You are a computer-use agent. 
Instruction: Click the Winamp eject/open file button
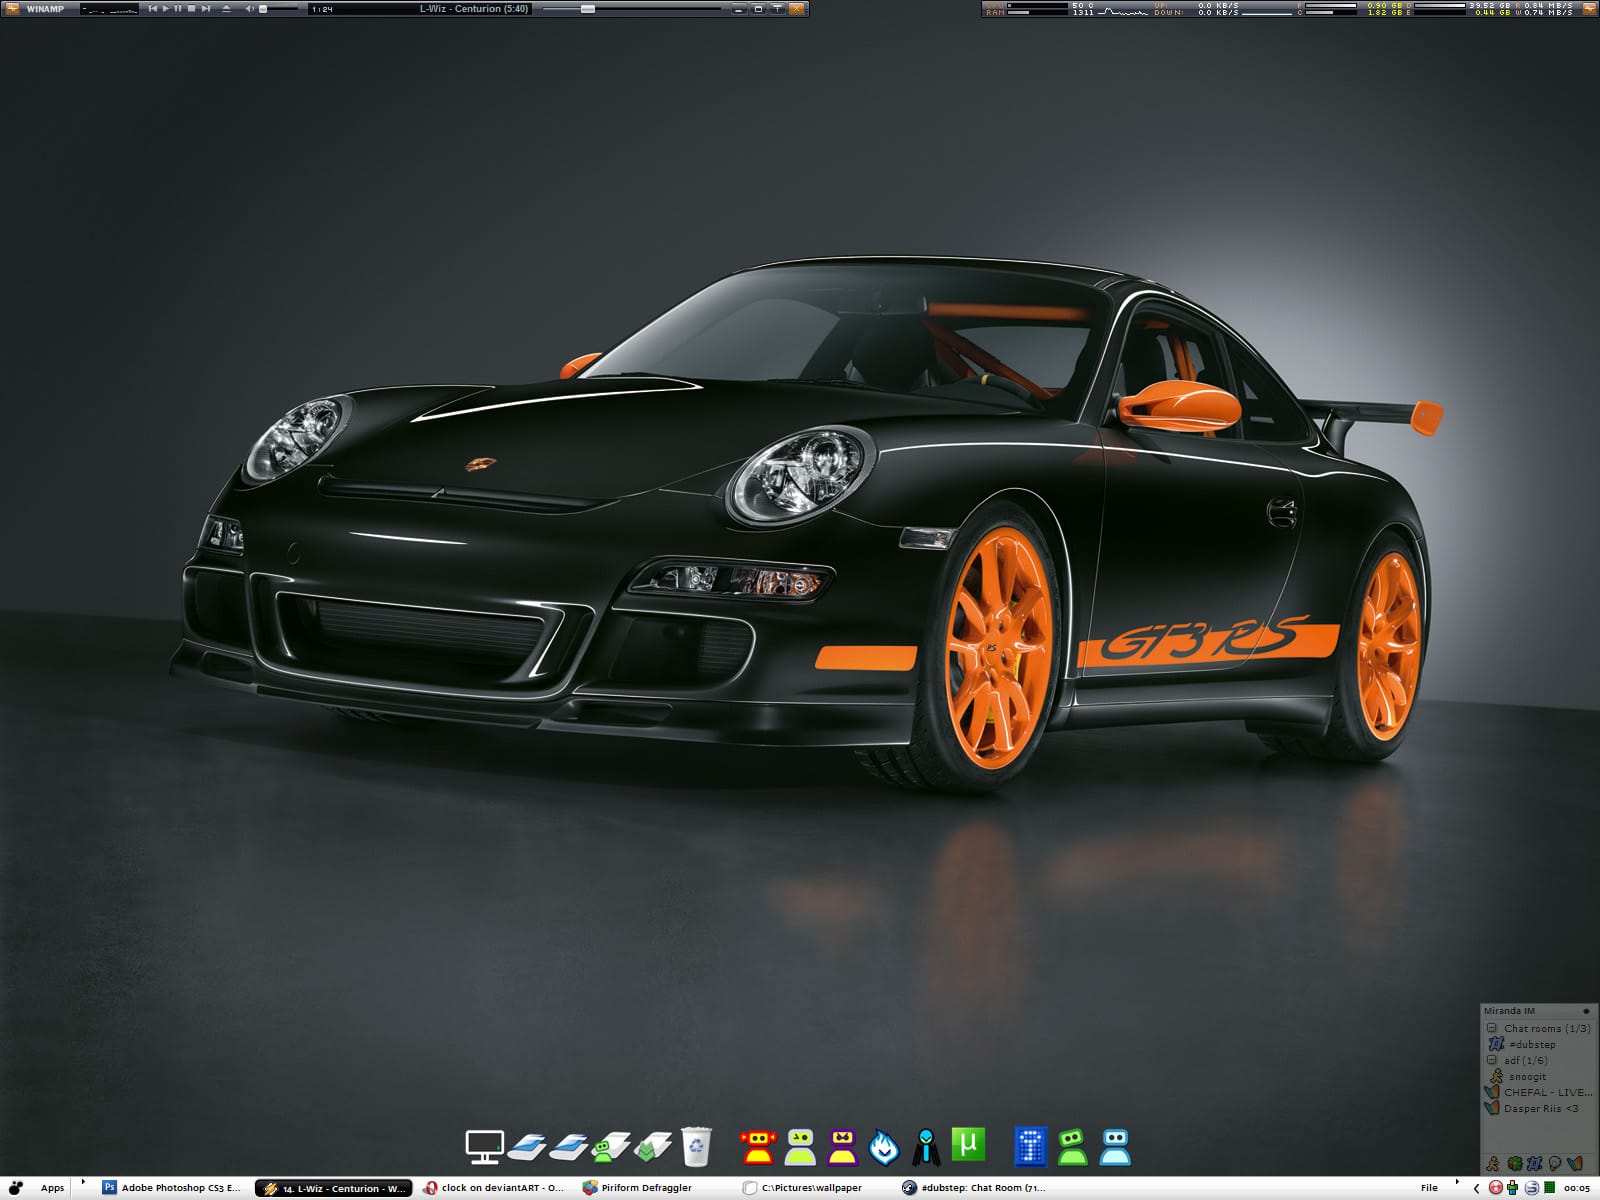click(226, 9)
